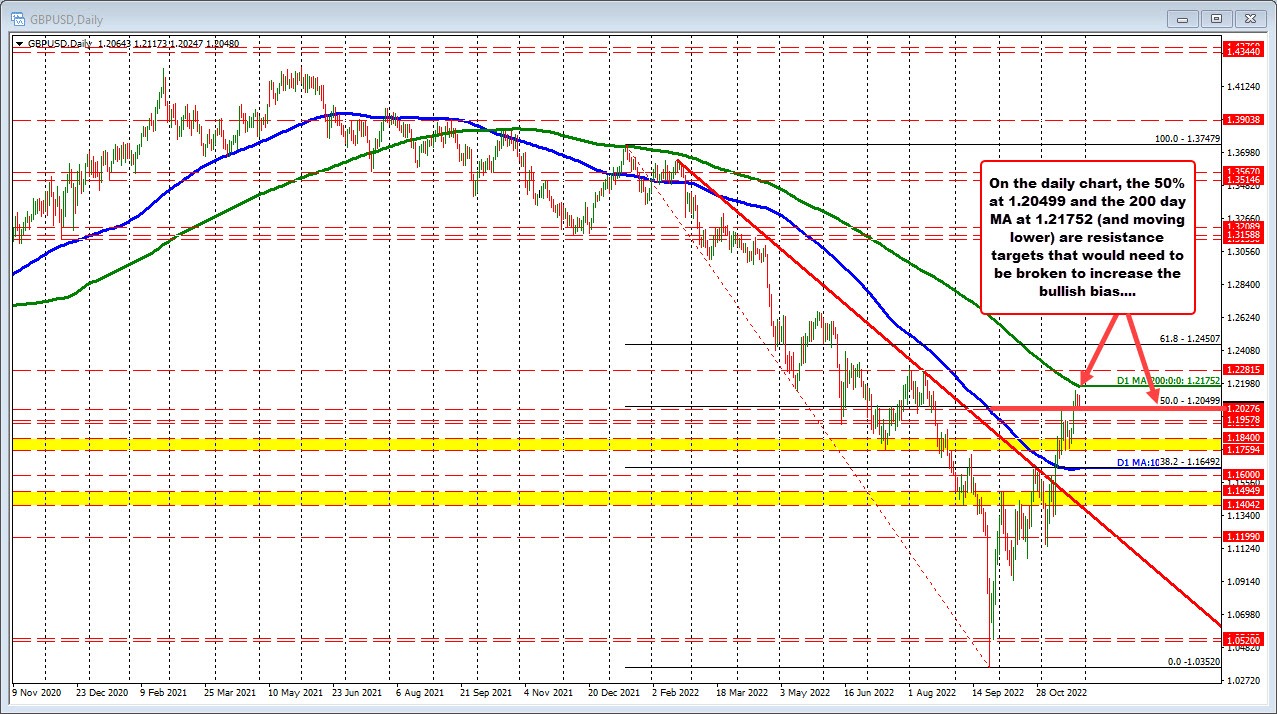
Task: Click the red 1.31588 price tag
Action: coord(1243,234)
